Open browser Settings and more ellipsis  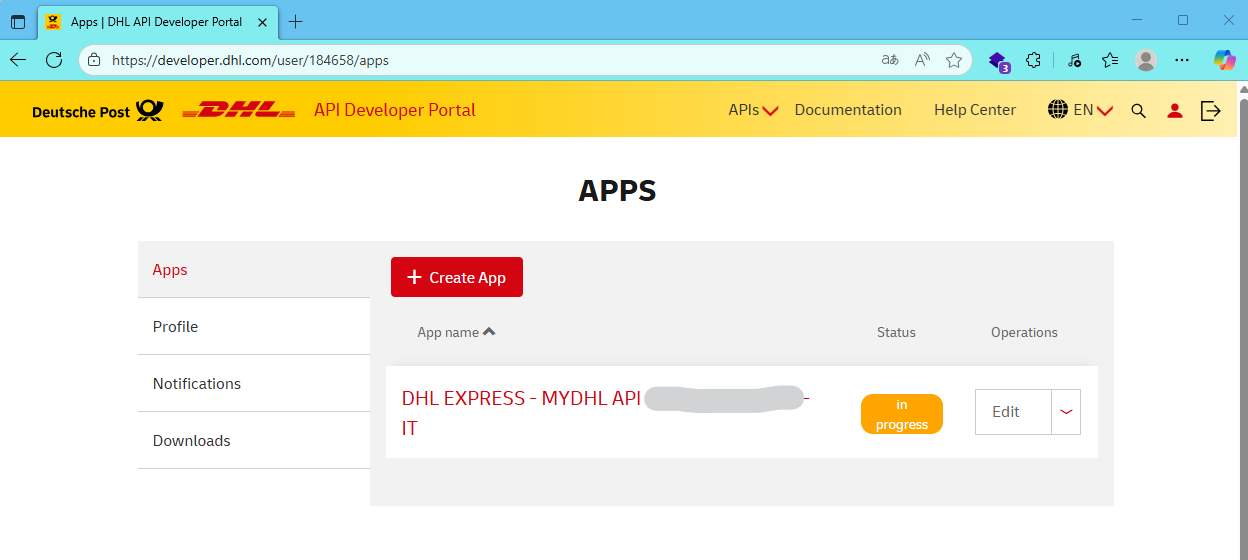(1182, 60)
